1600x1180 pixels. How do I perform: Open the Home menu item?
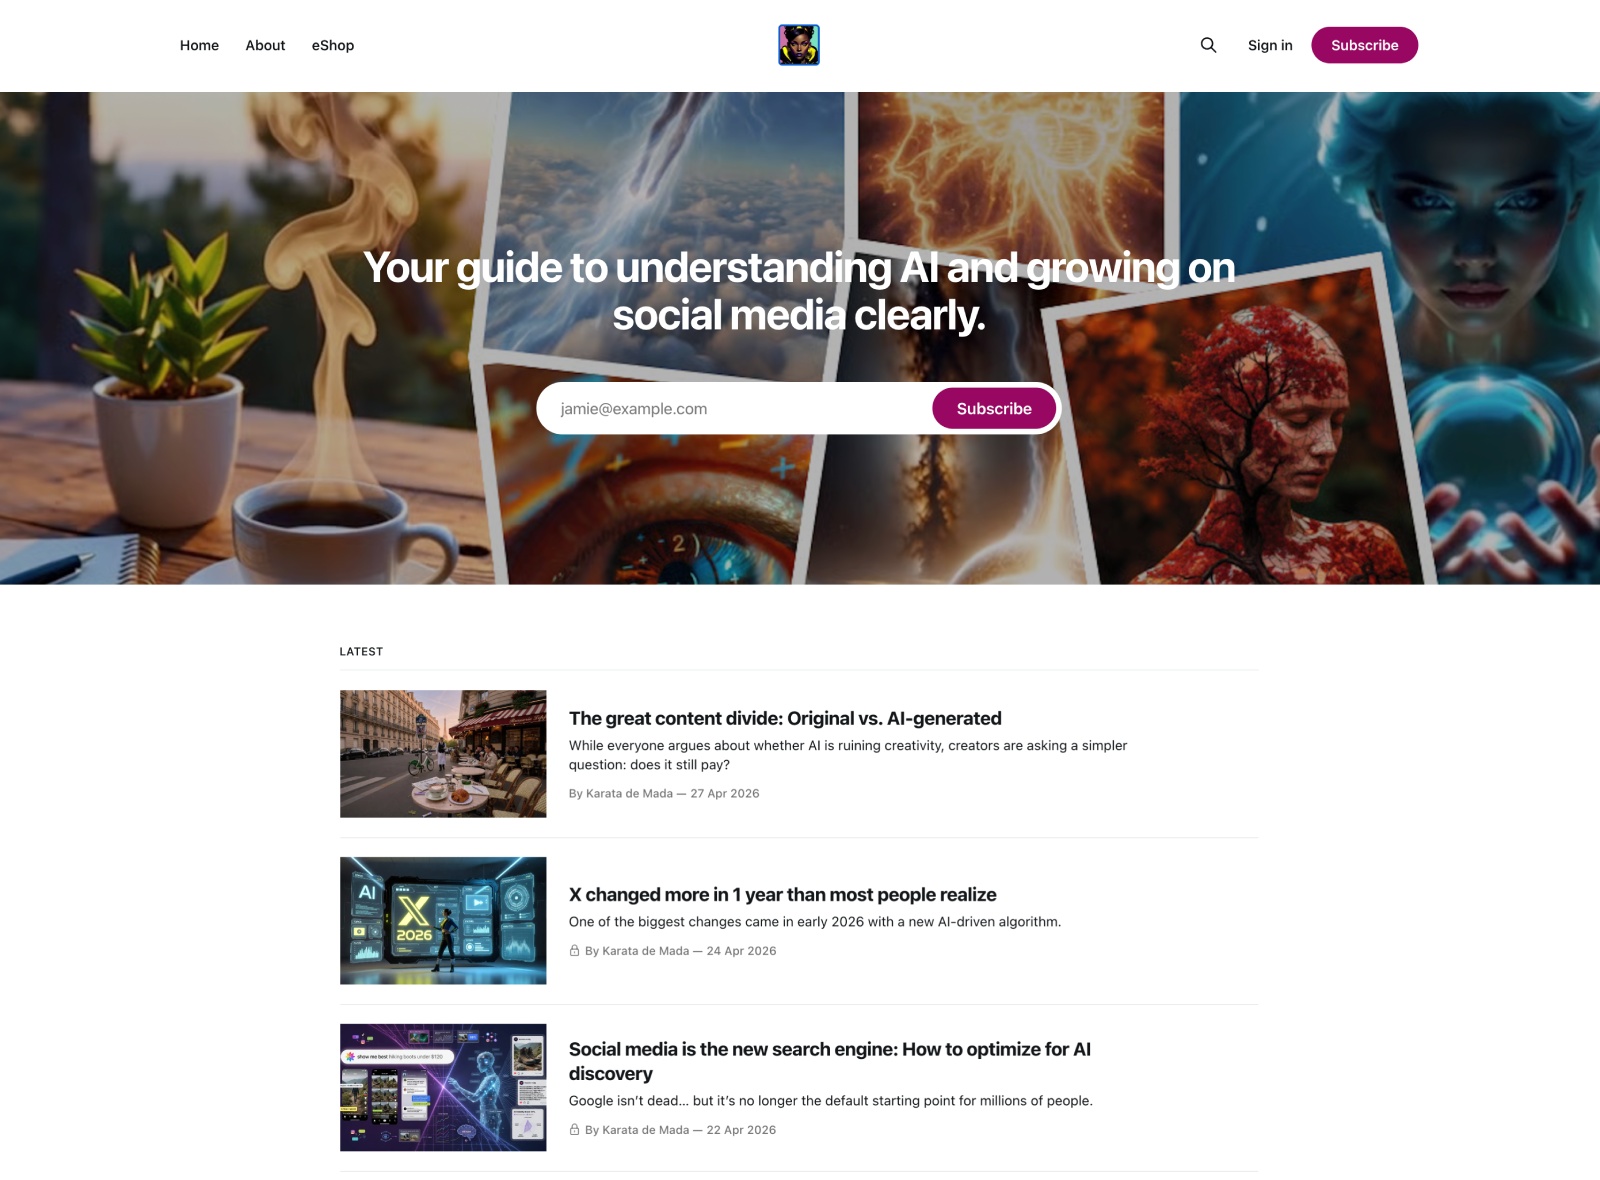(x=199, y=45)
